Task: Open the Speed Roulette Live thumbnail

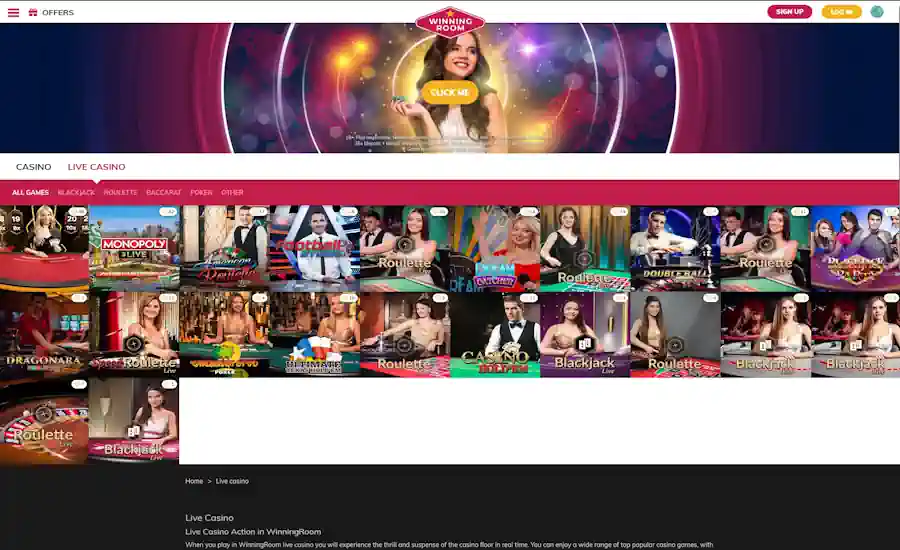Action: (134, 334)
